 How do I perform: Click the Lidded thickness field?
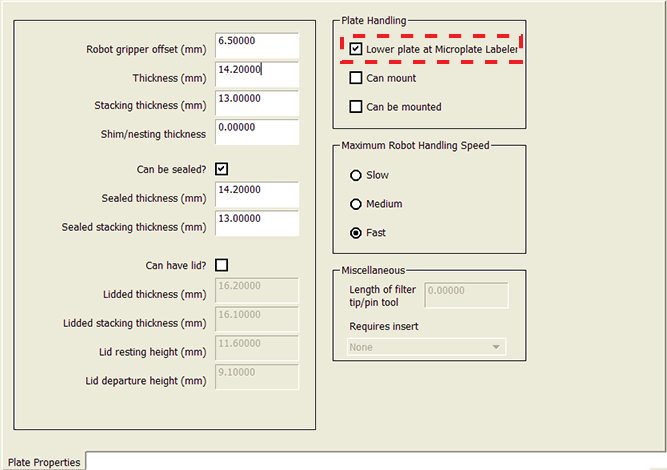[257, 290]
